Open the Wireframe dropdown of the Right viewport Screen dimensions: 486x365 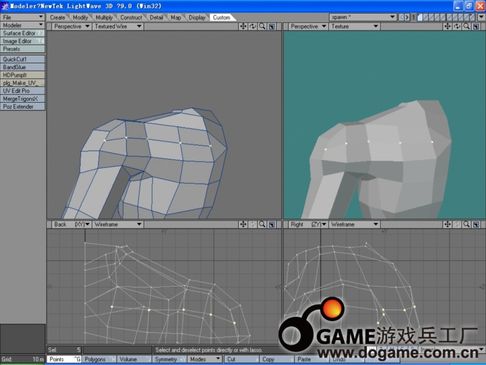pos(354,224)
